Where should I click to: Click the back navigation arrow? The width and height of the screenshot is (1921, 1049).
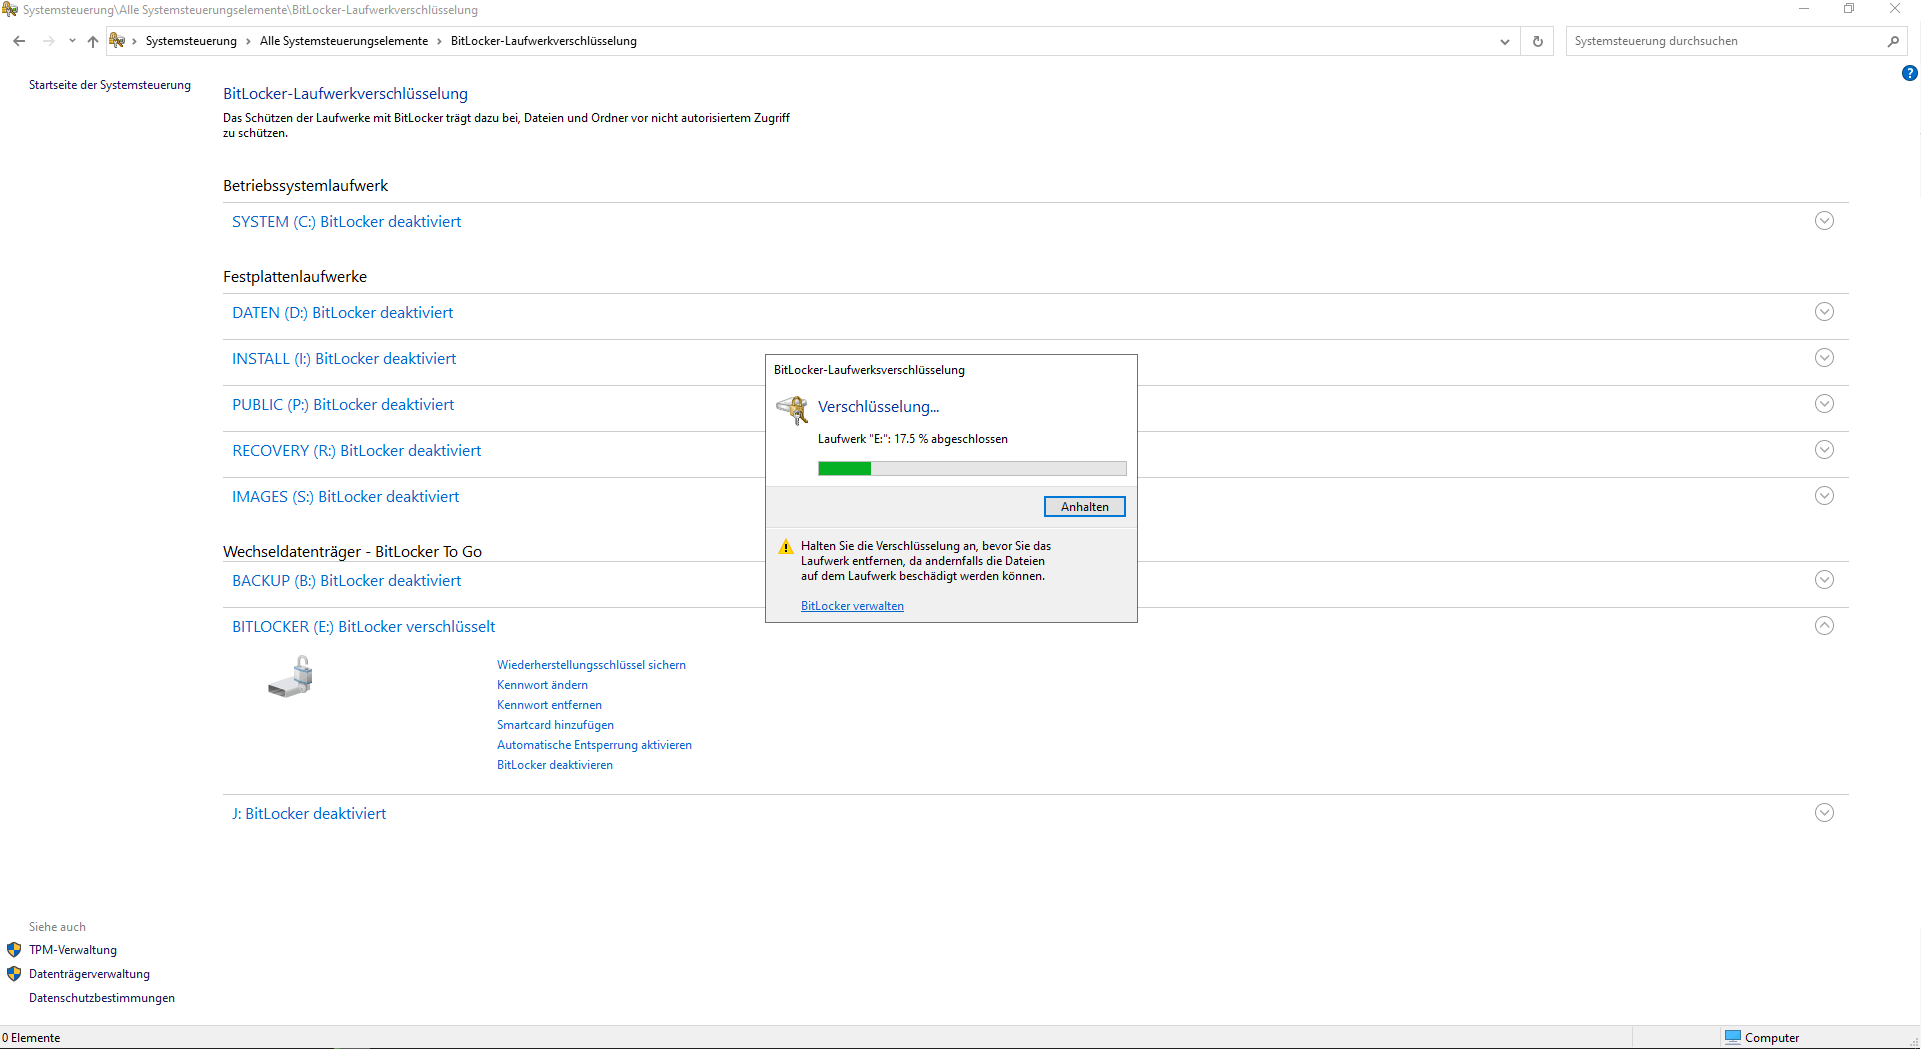point(19,41)
